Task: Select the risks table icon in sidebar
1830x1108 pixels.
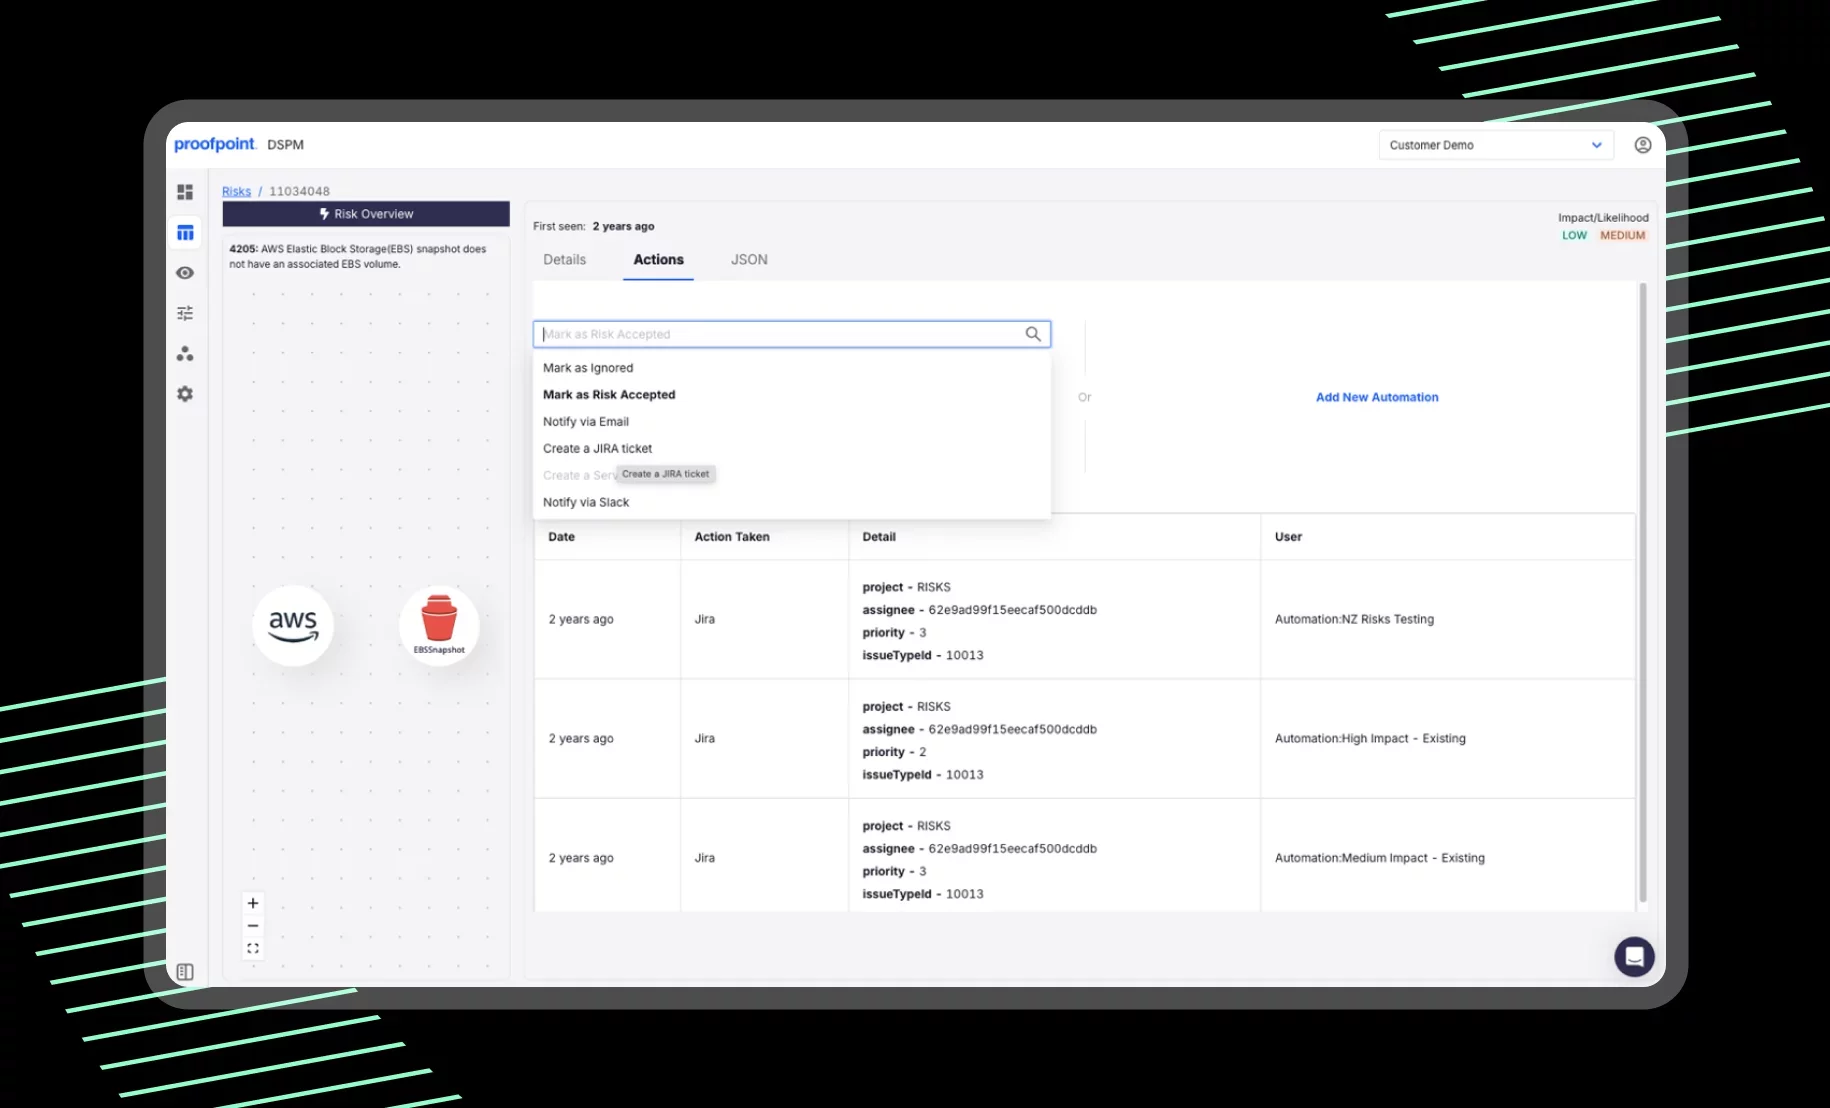Action: point(185,233)
